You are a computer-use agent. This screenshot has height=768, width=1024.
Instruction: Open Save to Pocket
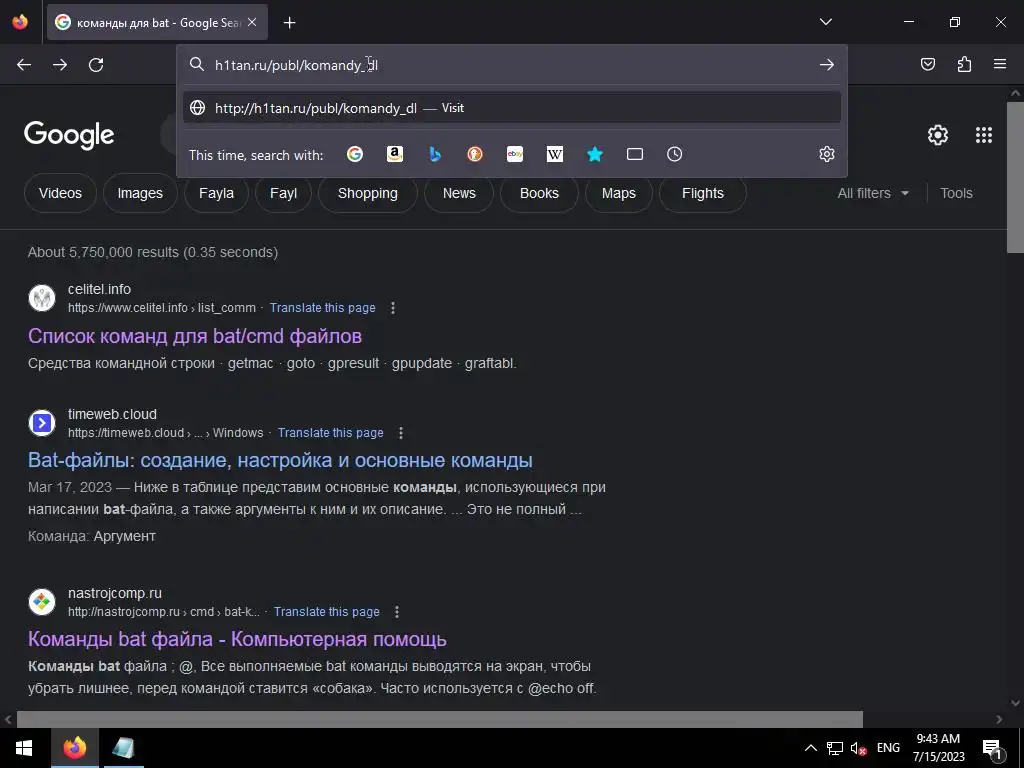(928, 64)
